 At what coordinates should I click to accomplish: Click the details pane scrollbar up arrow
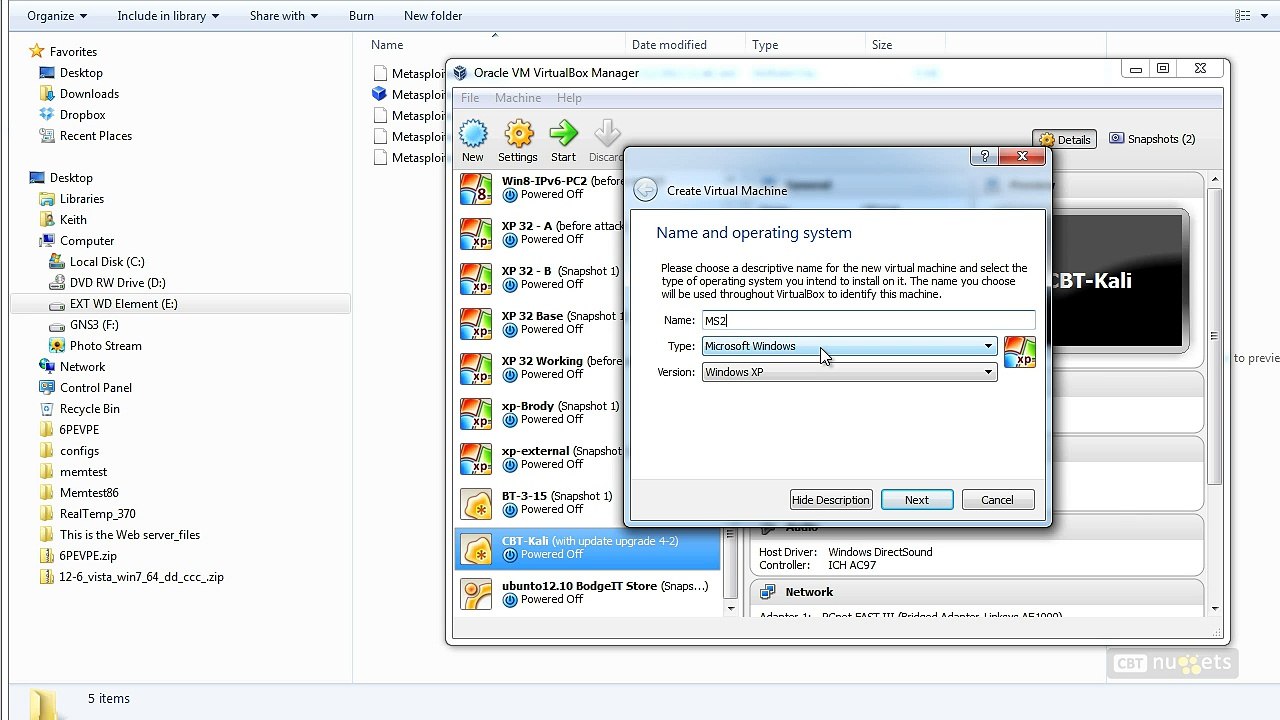tap(1215, 180)
